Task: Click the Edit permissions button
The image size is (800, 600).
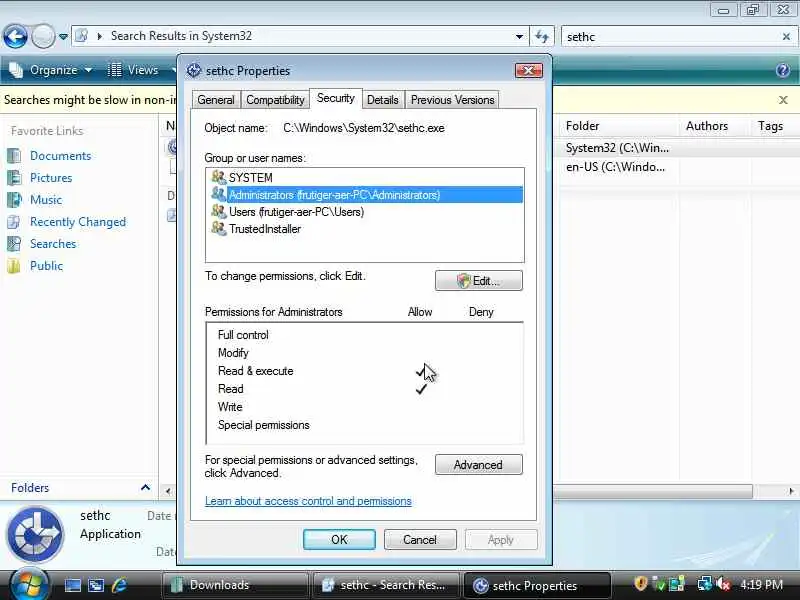Action: (x=479, y=281)
